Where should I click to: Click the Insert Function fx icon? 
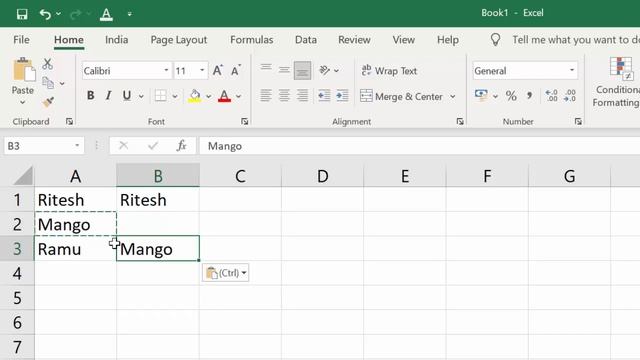[x=182, y=145]
